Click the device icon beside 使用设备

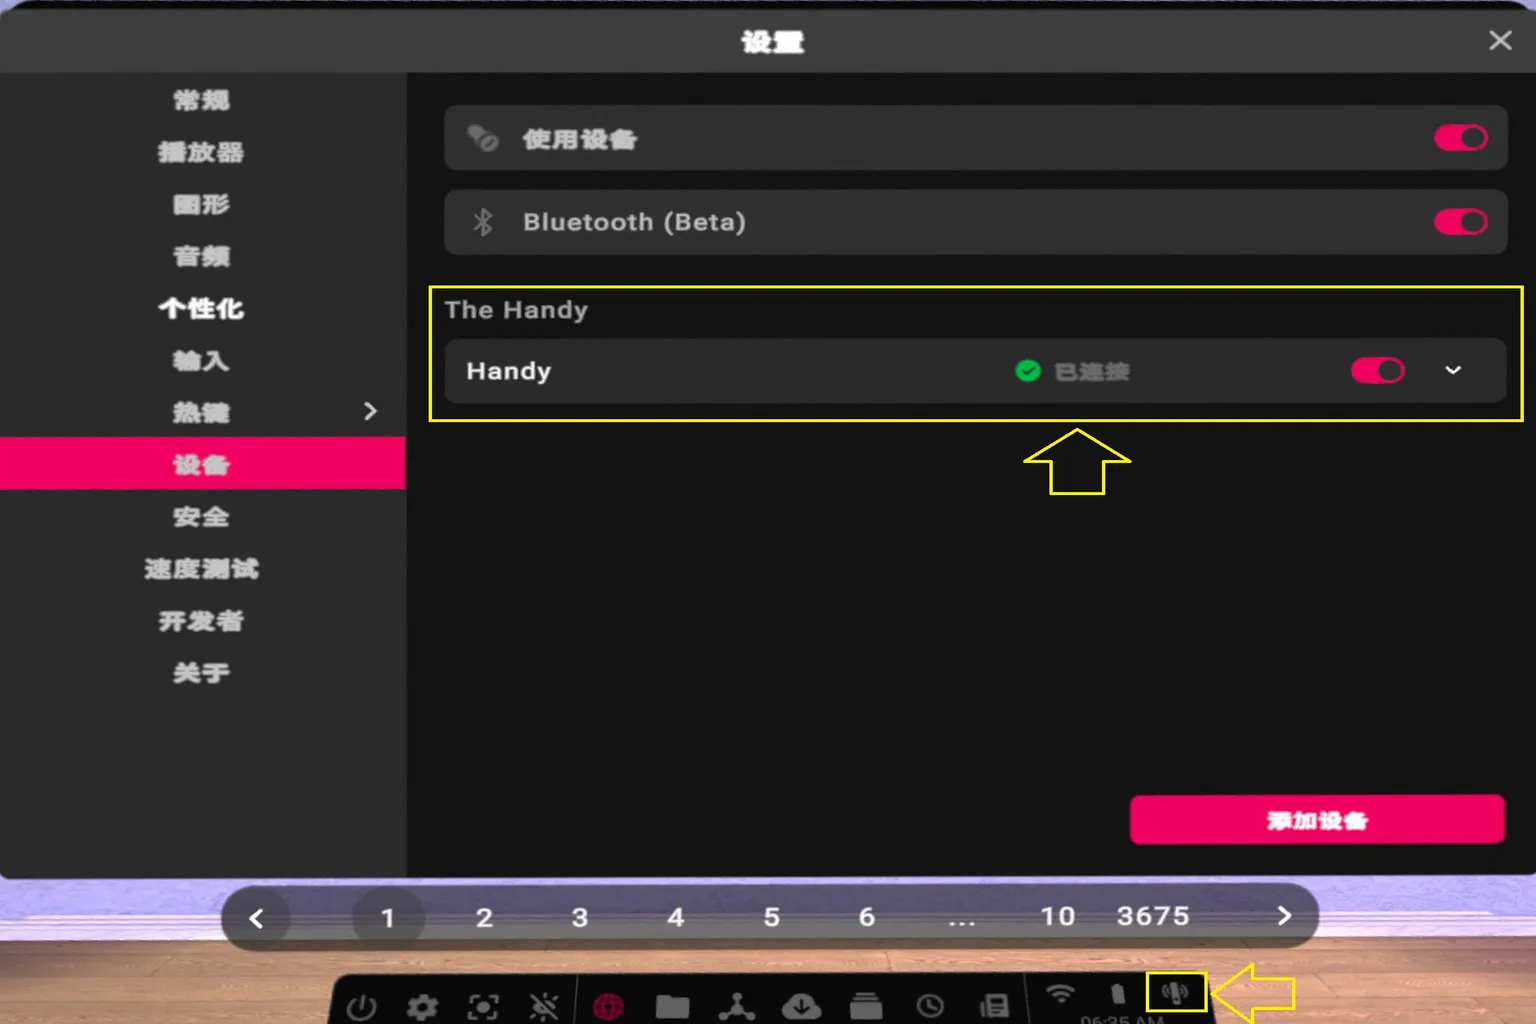click(x=483, y=138)
